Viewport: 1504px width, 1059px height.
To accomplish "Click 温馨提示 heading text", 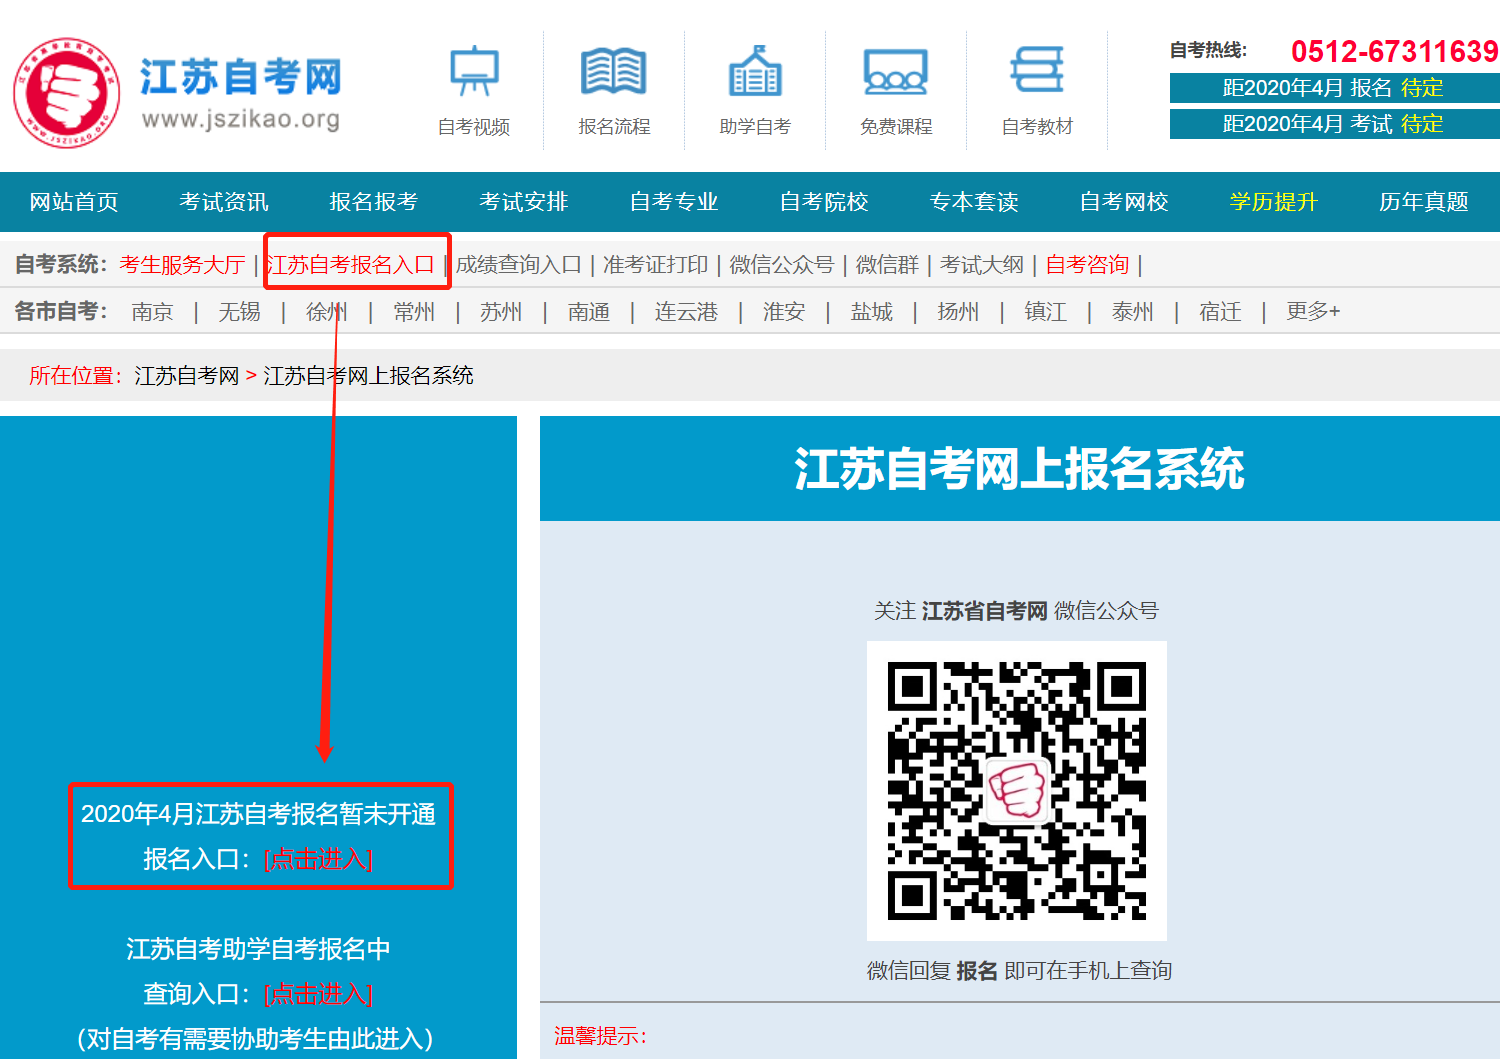I will [600, 1036].
